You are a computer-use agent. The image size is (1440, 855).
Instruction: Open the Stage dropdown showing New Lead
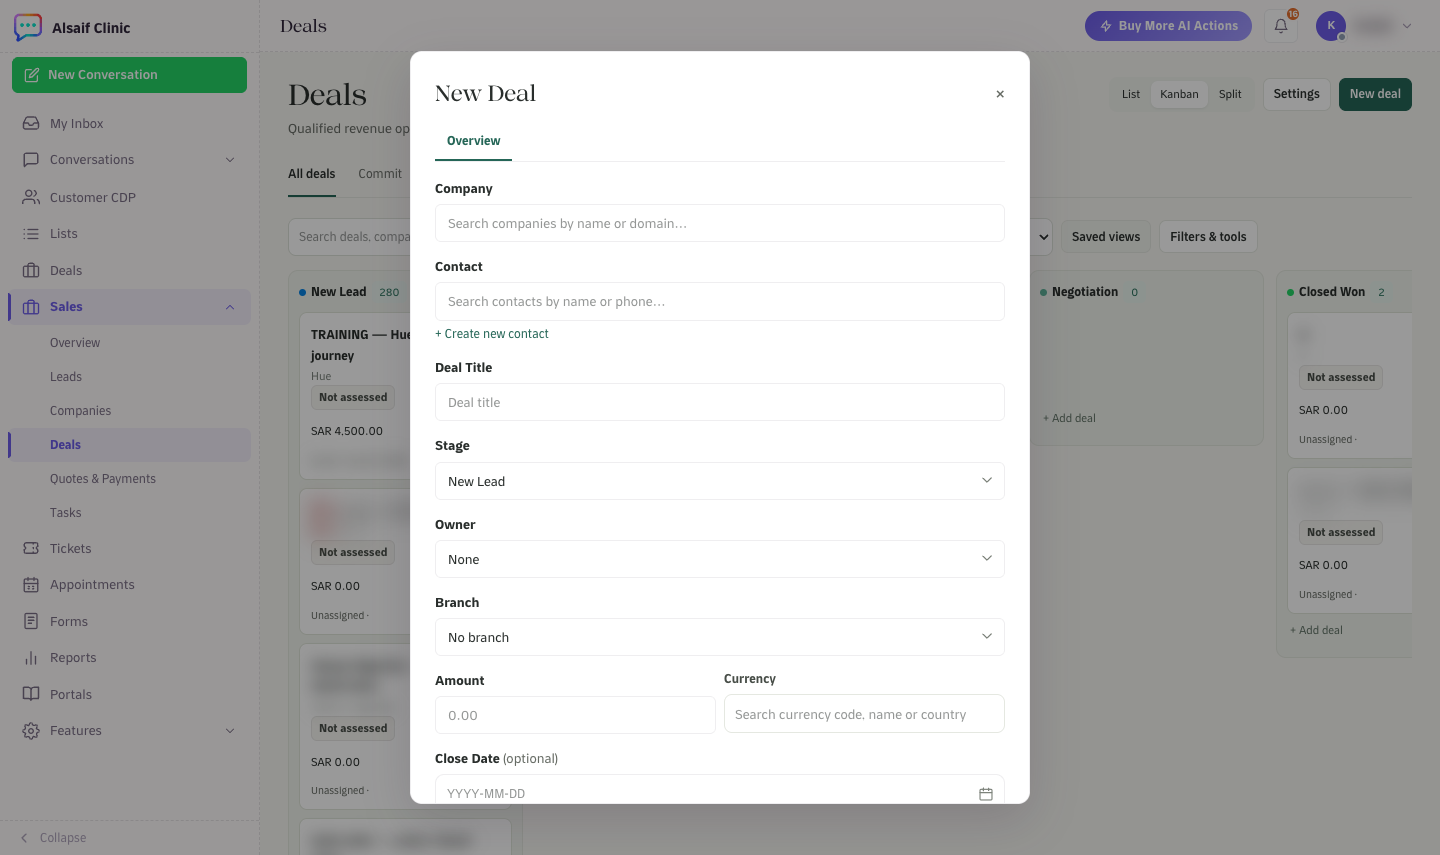720,481
